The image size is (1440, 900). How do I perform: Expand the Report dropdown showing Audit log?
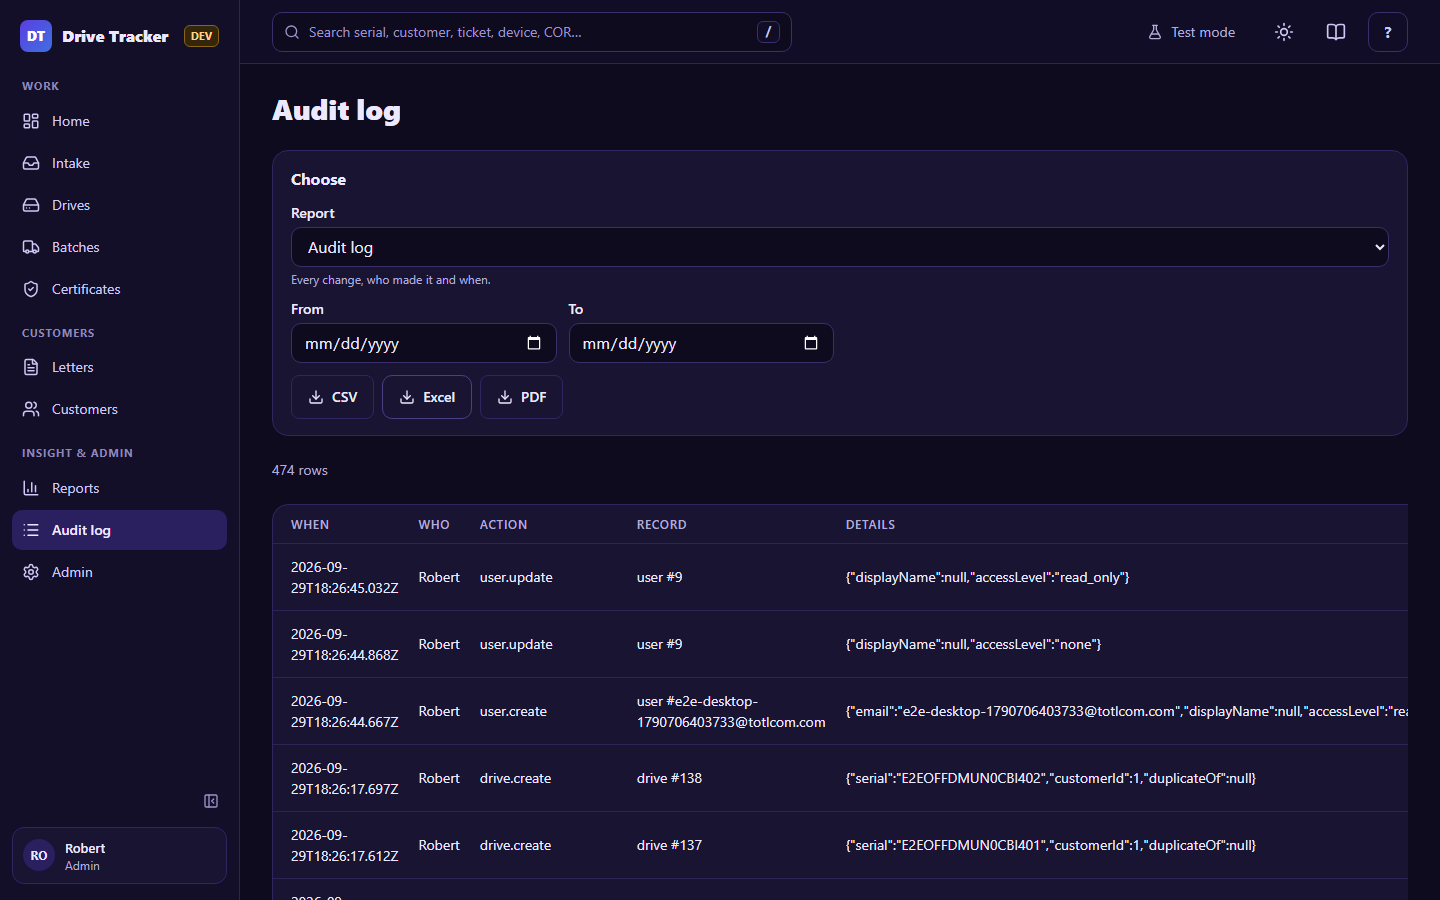[x=840, y=247]
